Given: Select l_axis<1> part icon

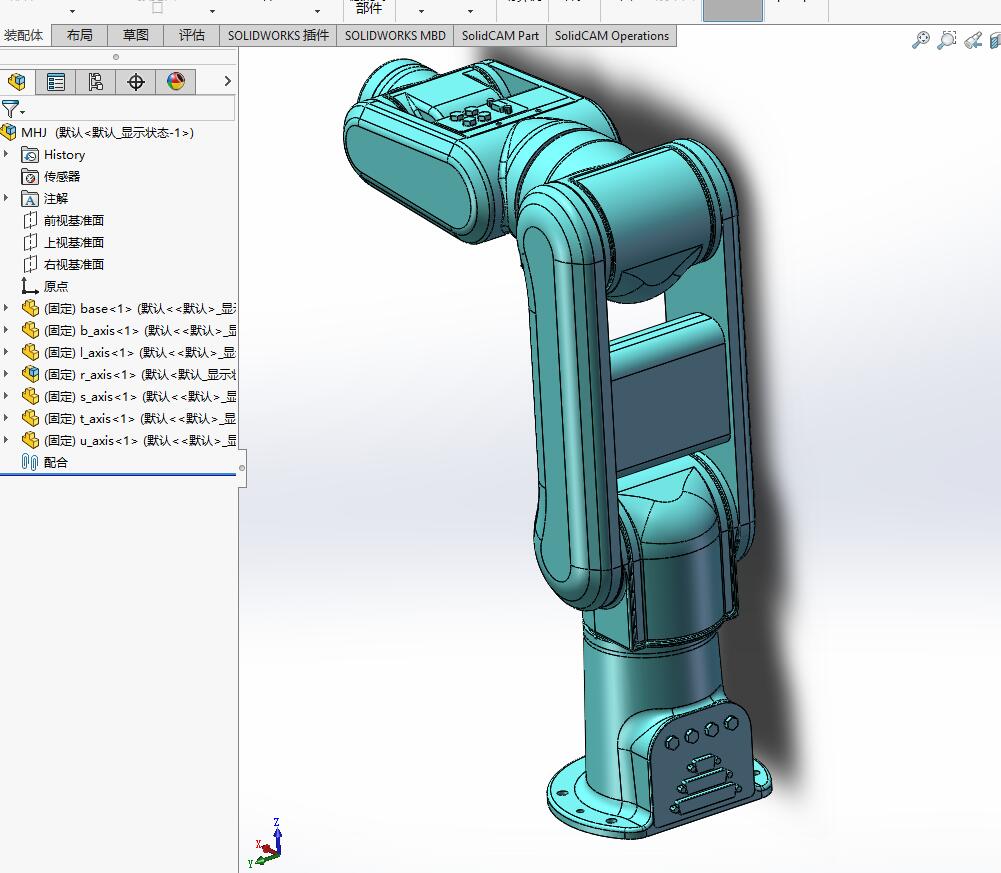Looking at the screenshot, I should [x=30, y=352].
